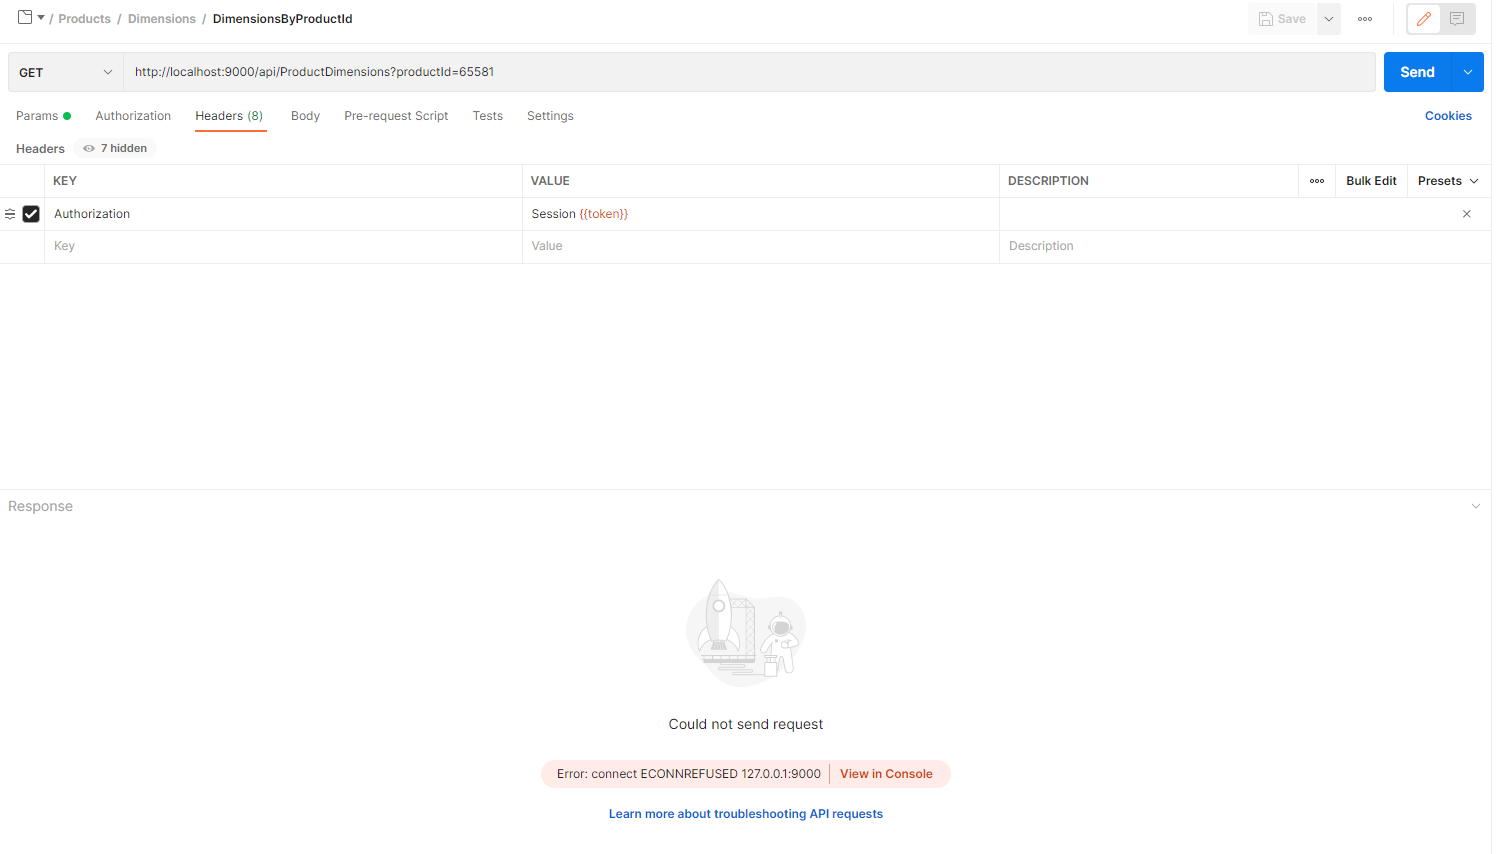Viewport: 1500px width, 854px height.
Task: Click the empty Key input field
Action: pyautogui.click(x=283, y=246)
